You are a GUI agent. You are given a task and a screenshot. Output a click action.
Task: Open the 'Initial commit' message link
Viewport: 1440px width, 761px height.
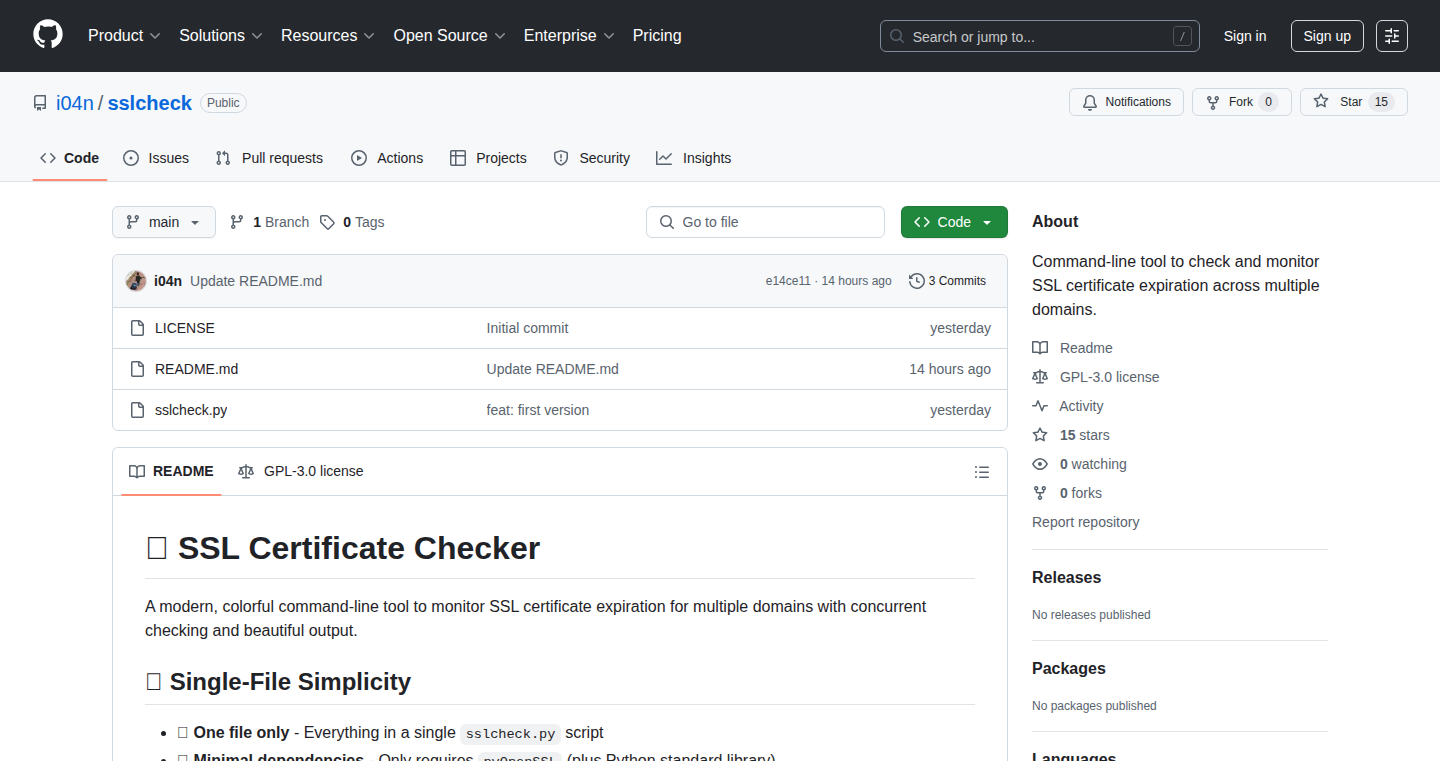coord(528,328)
